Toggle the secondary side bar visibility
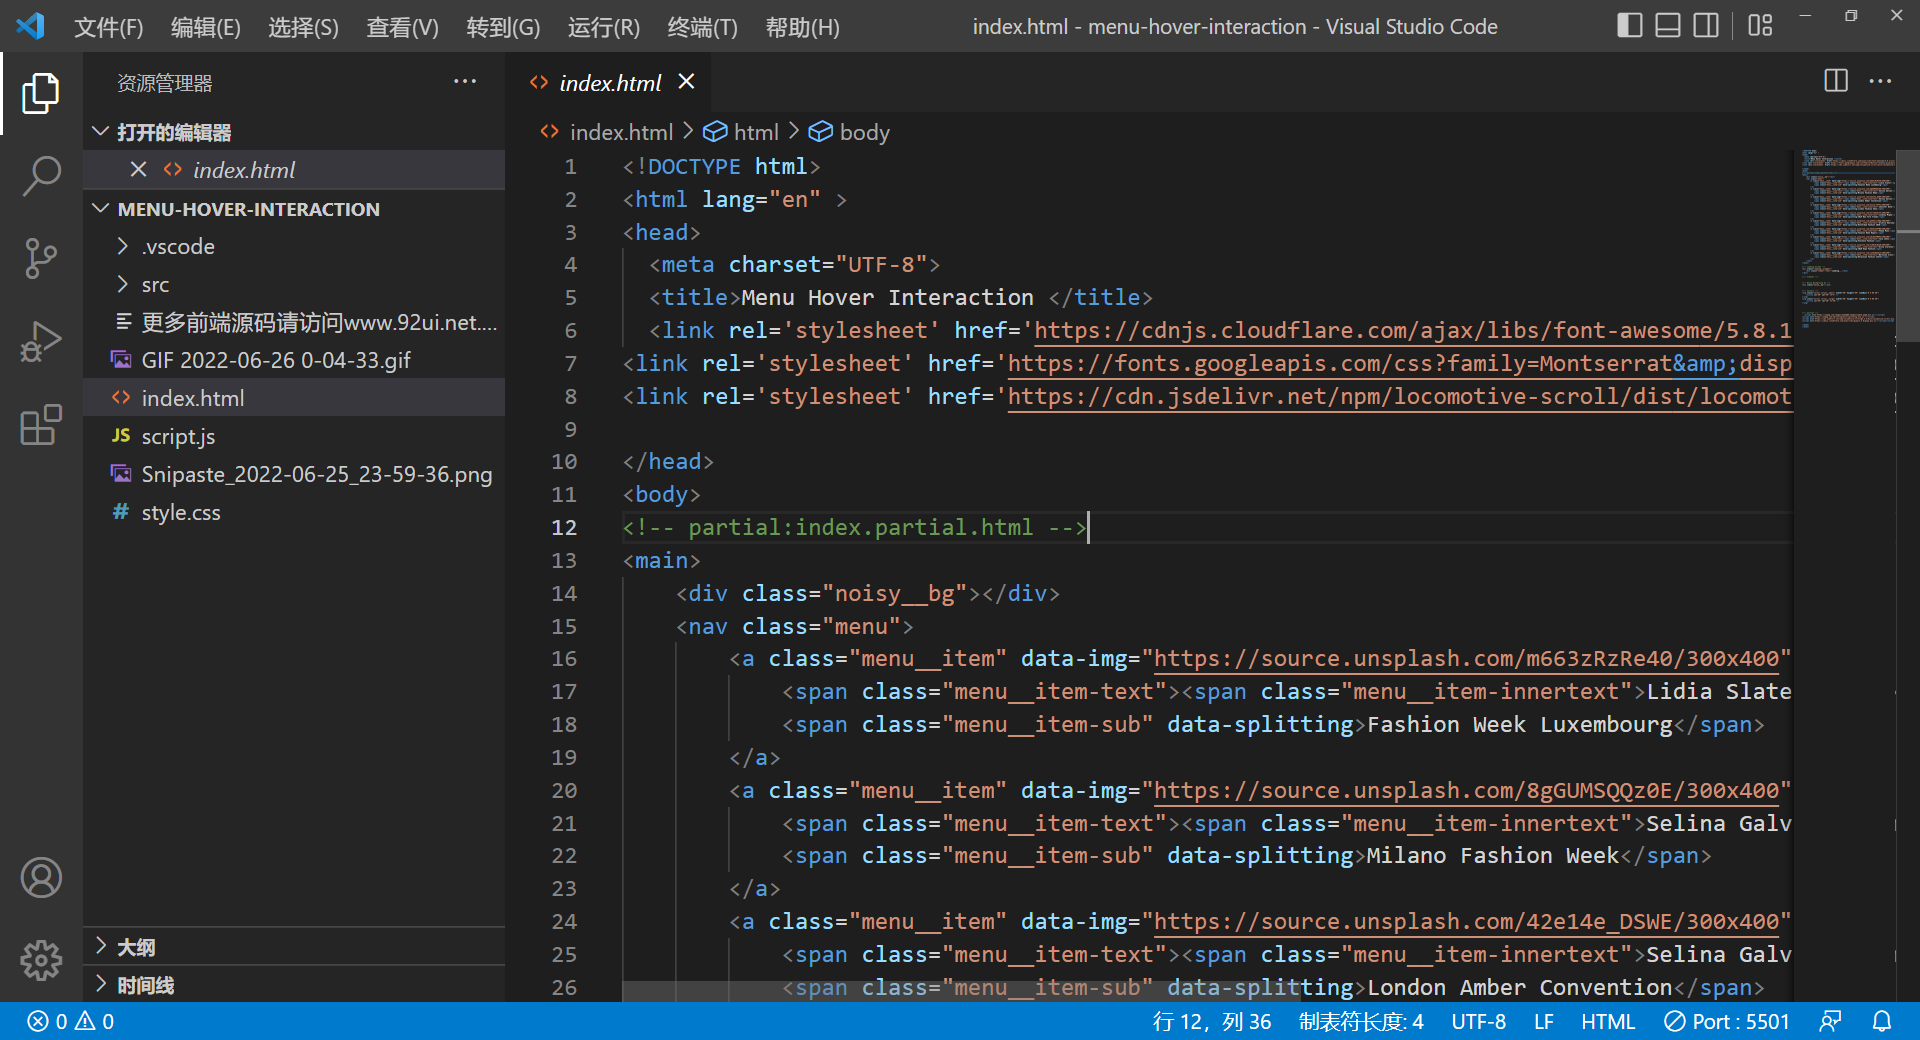Screen dimensions: 1920x1040 1705,26
